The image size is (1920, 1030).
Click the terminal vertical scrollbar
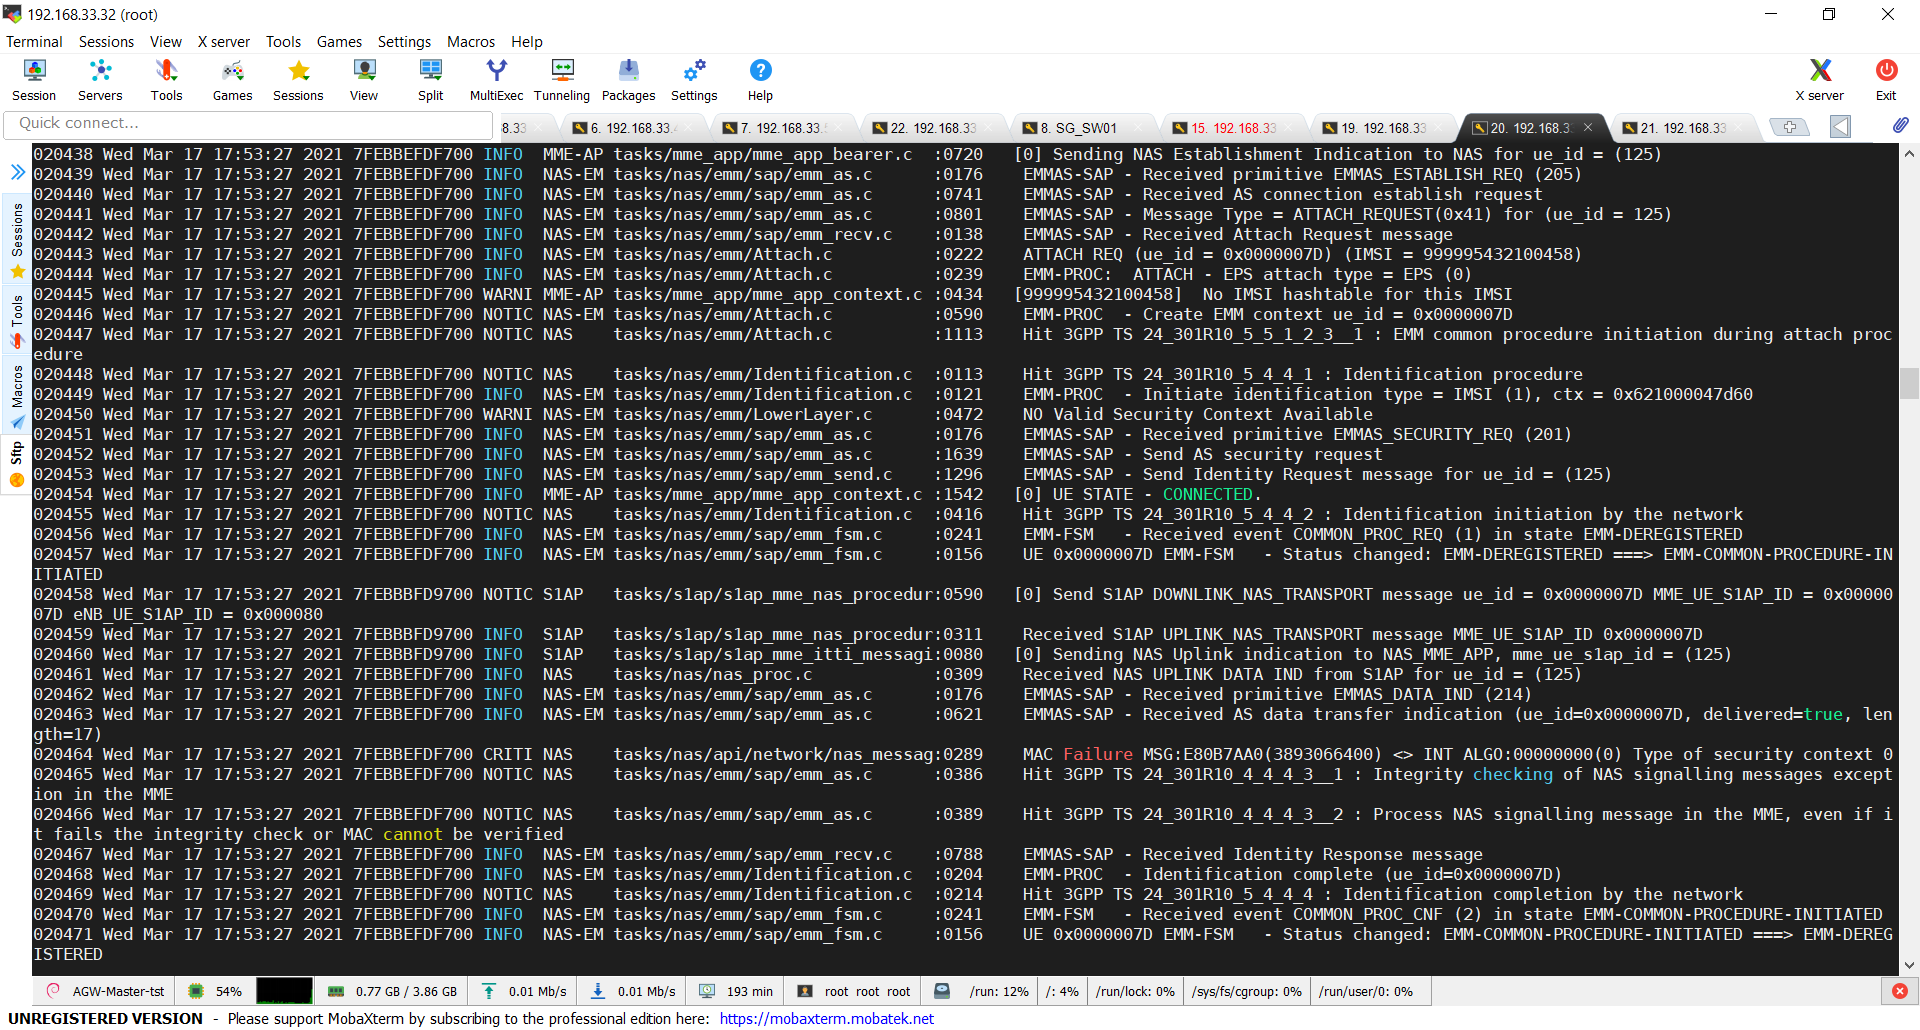1909,383
